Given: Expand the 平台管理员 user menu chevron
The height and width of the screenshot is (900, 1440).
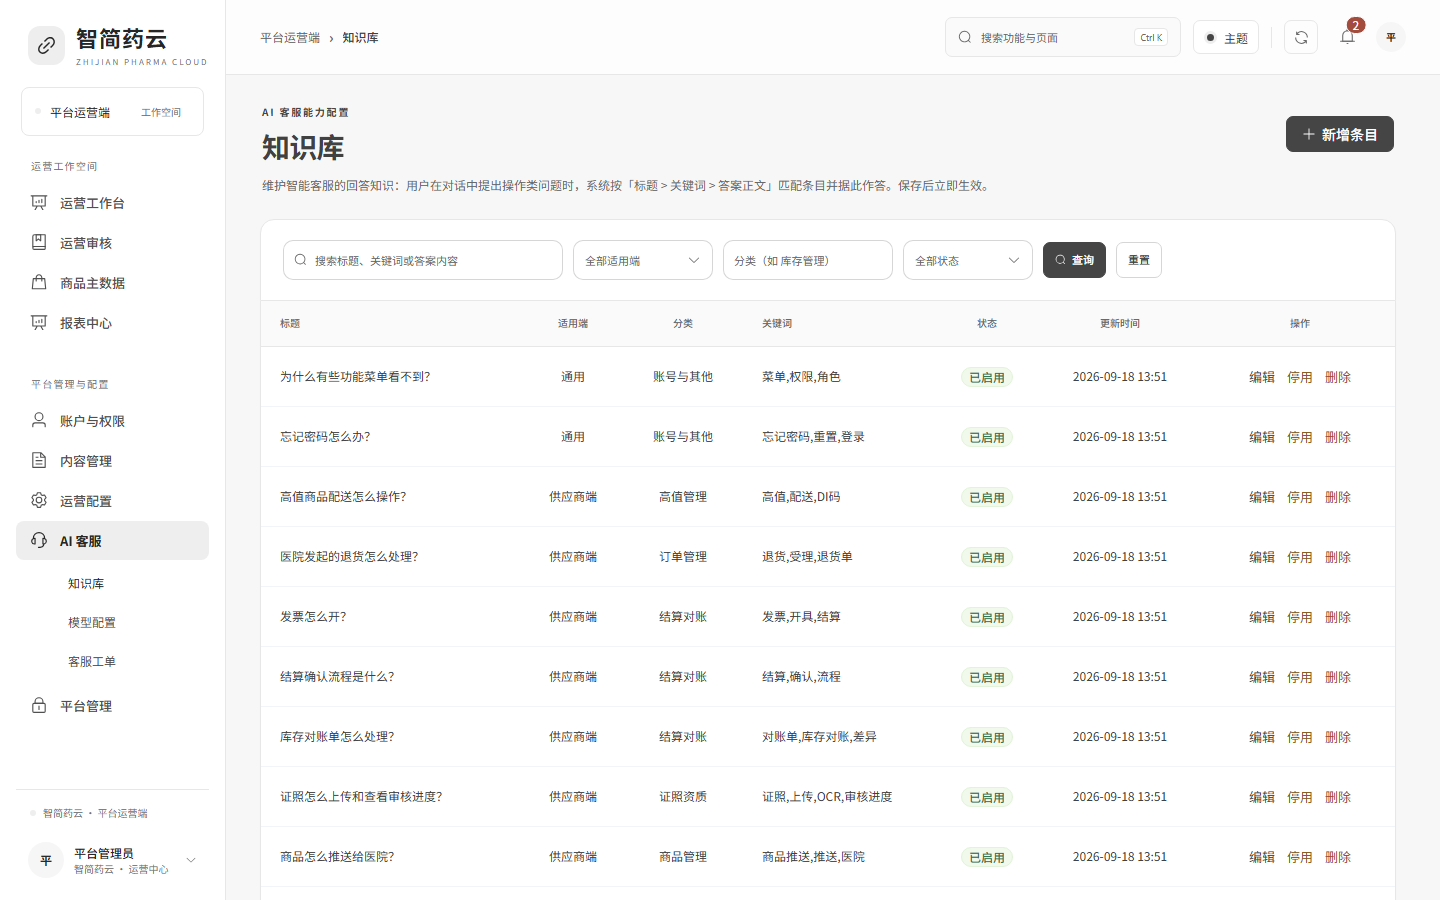Looking at the screenshot, I should pos(191,860).
